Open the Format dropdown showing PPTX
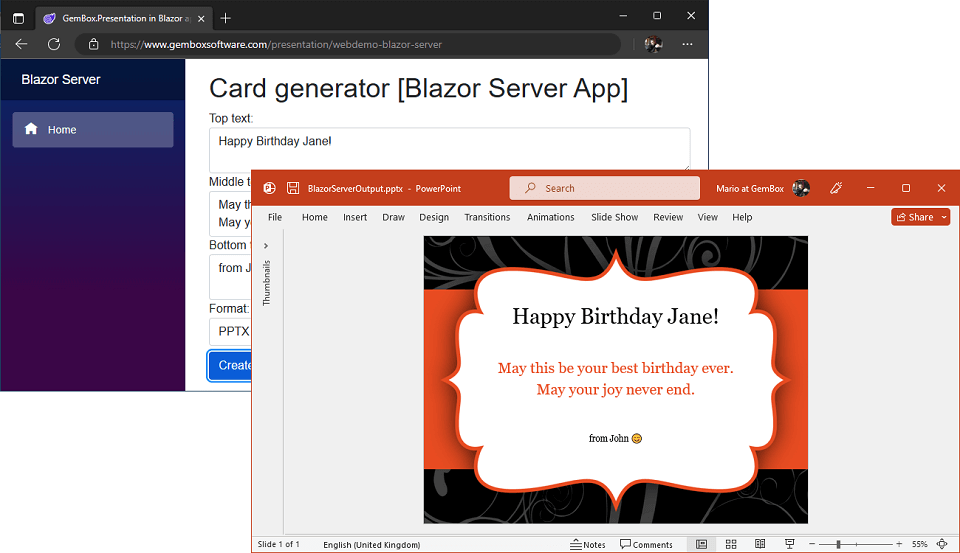The width and height of the screenshot is (960, 553). tap(230, 332)
